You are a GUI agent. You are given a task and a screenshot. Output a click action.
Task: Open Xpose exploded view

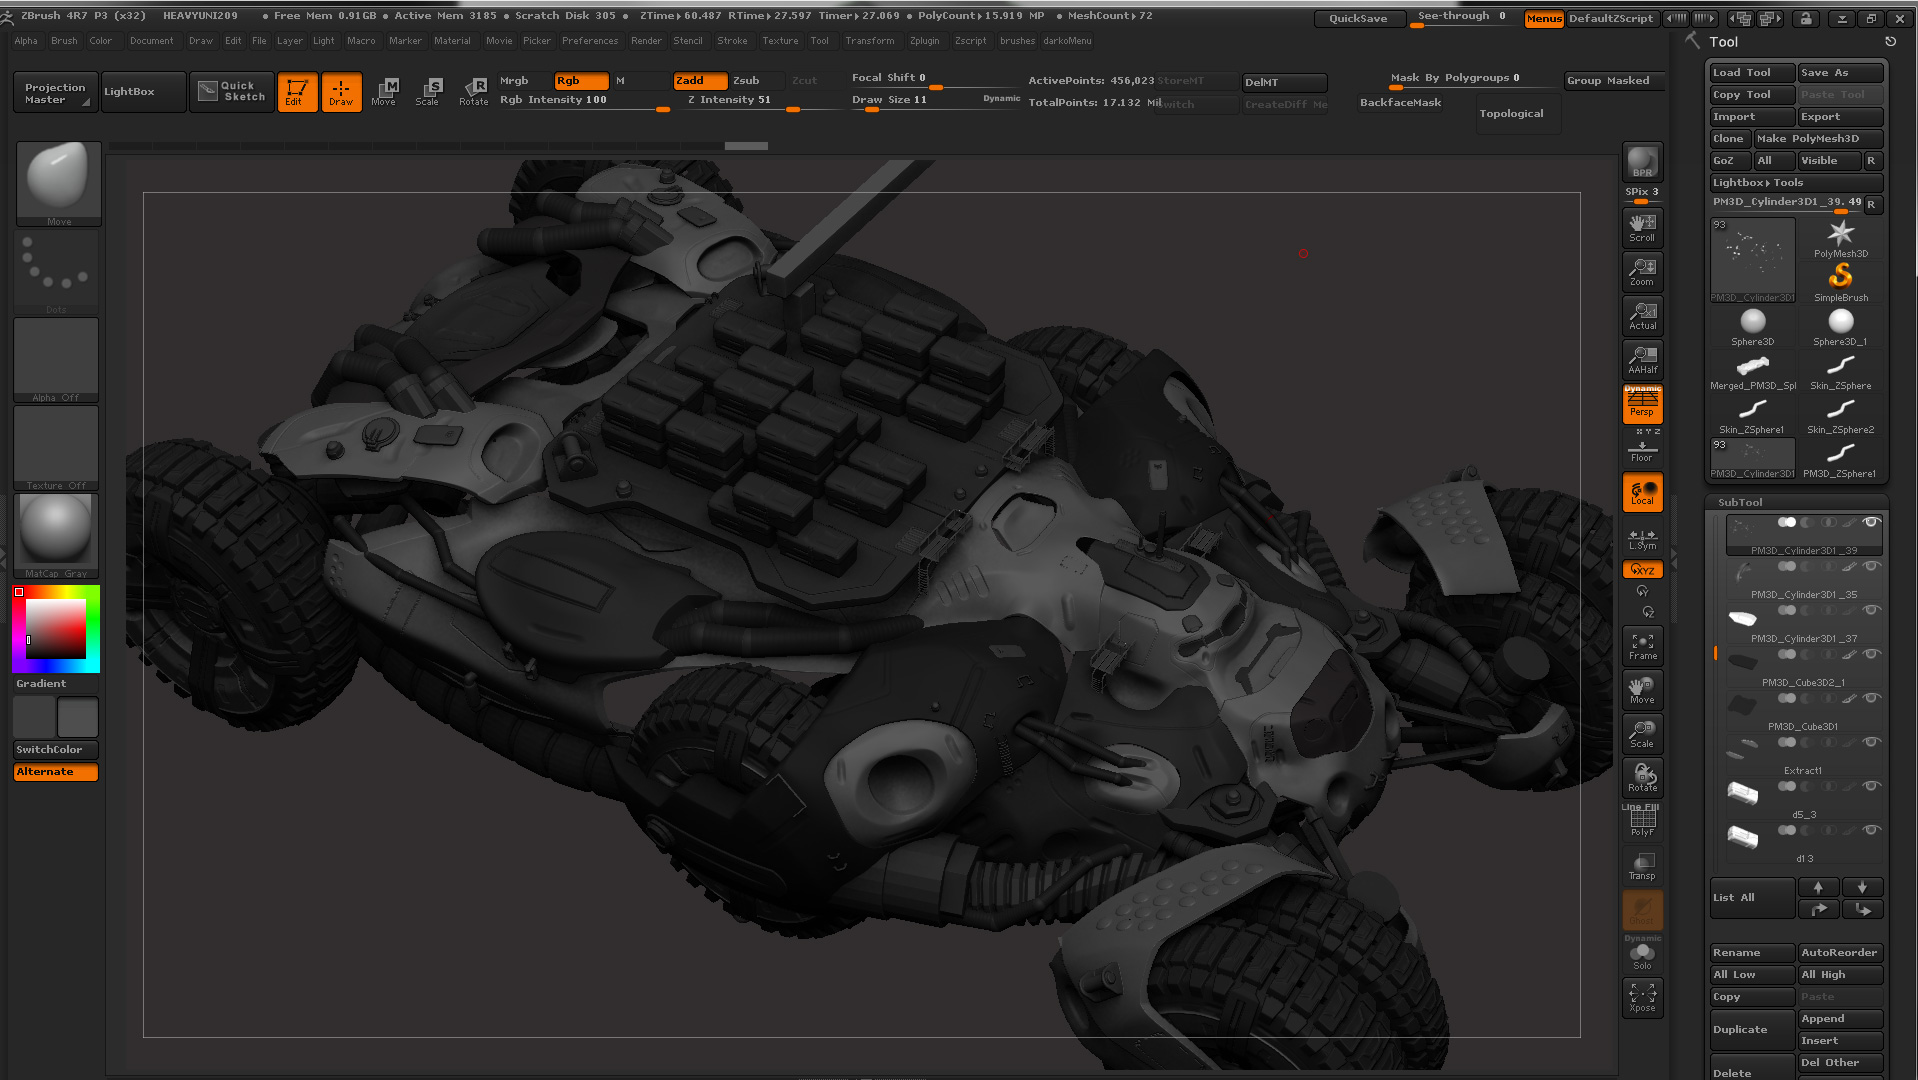click(1642, 998)
